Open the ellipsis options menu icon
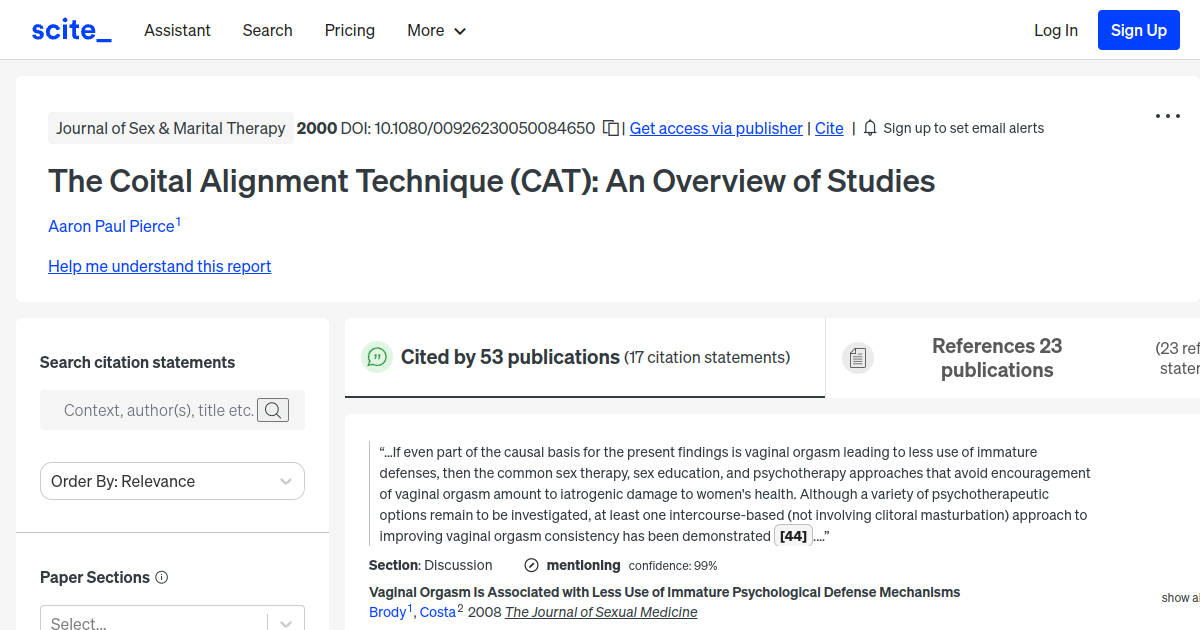The width and height of the screenshot is (1200, 630). [1167, 116]
